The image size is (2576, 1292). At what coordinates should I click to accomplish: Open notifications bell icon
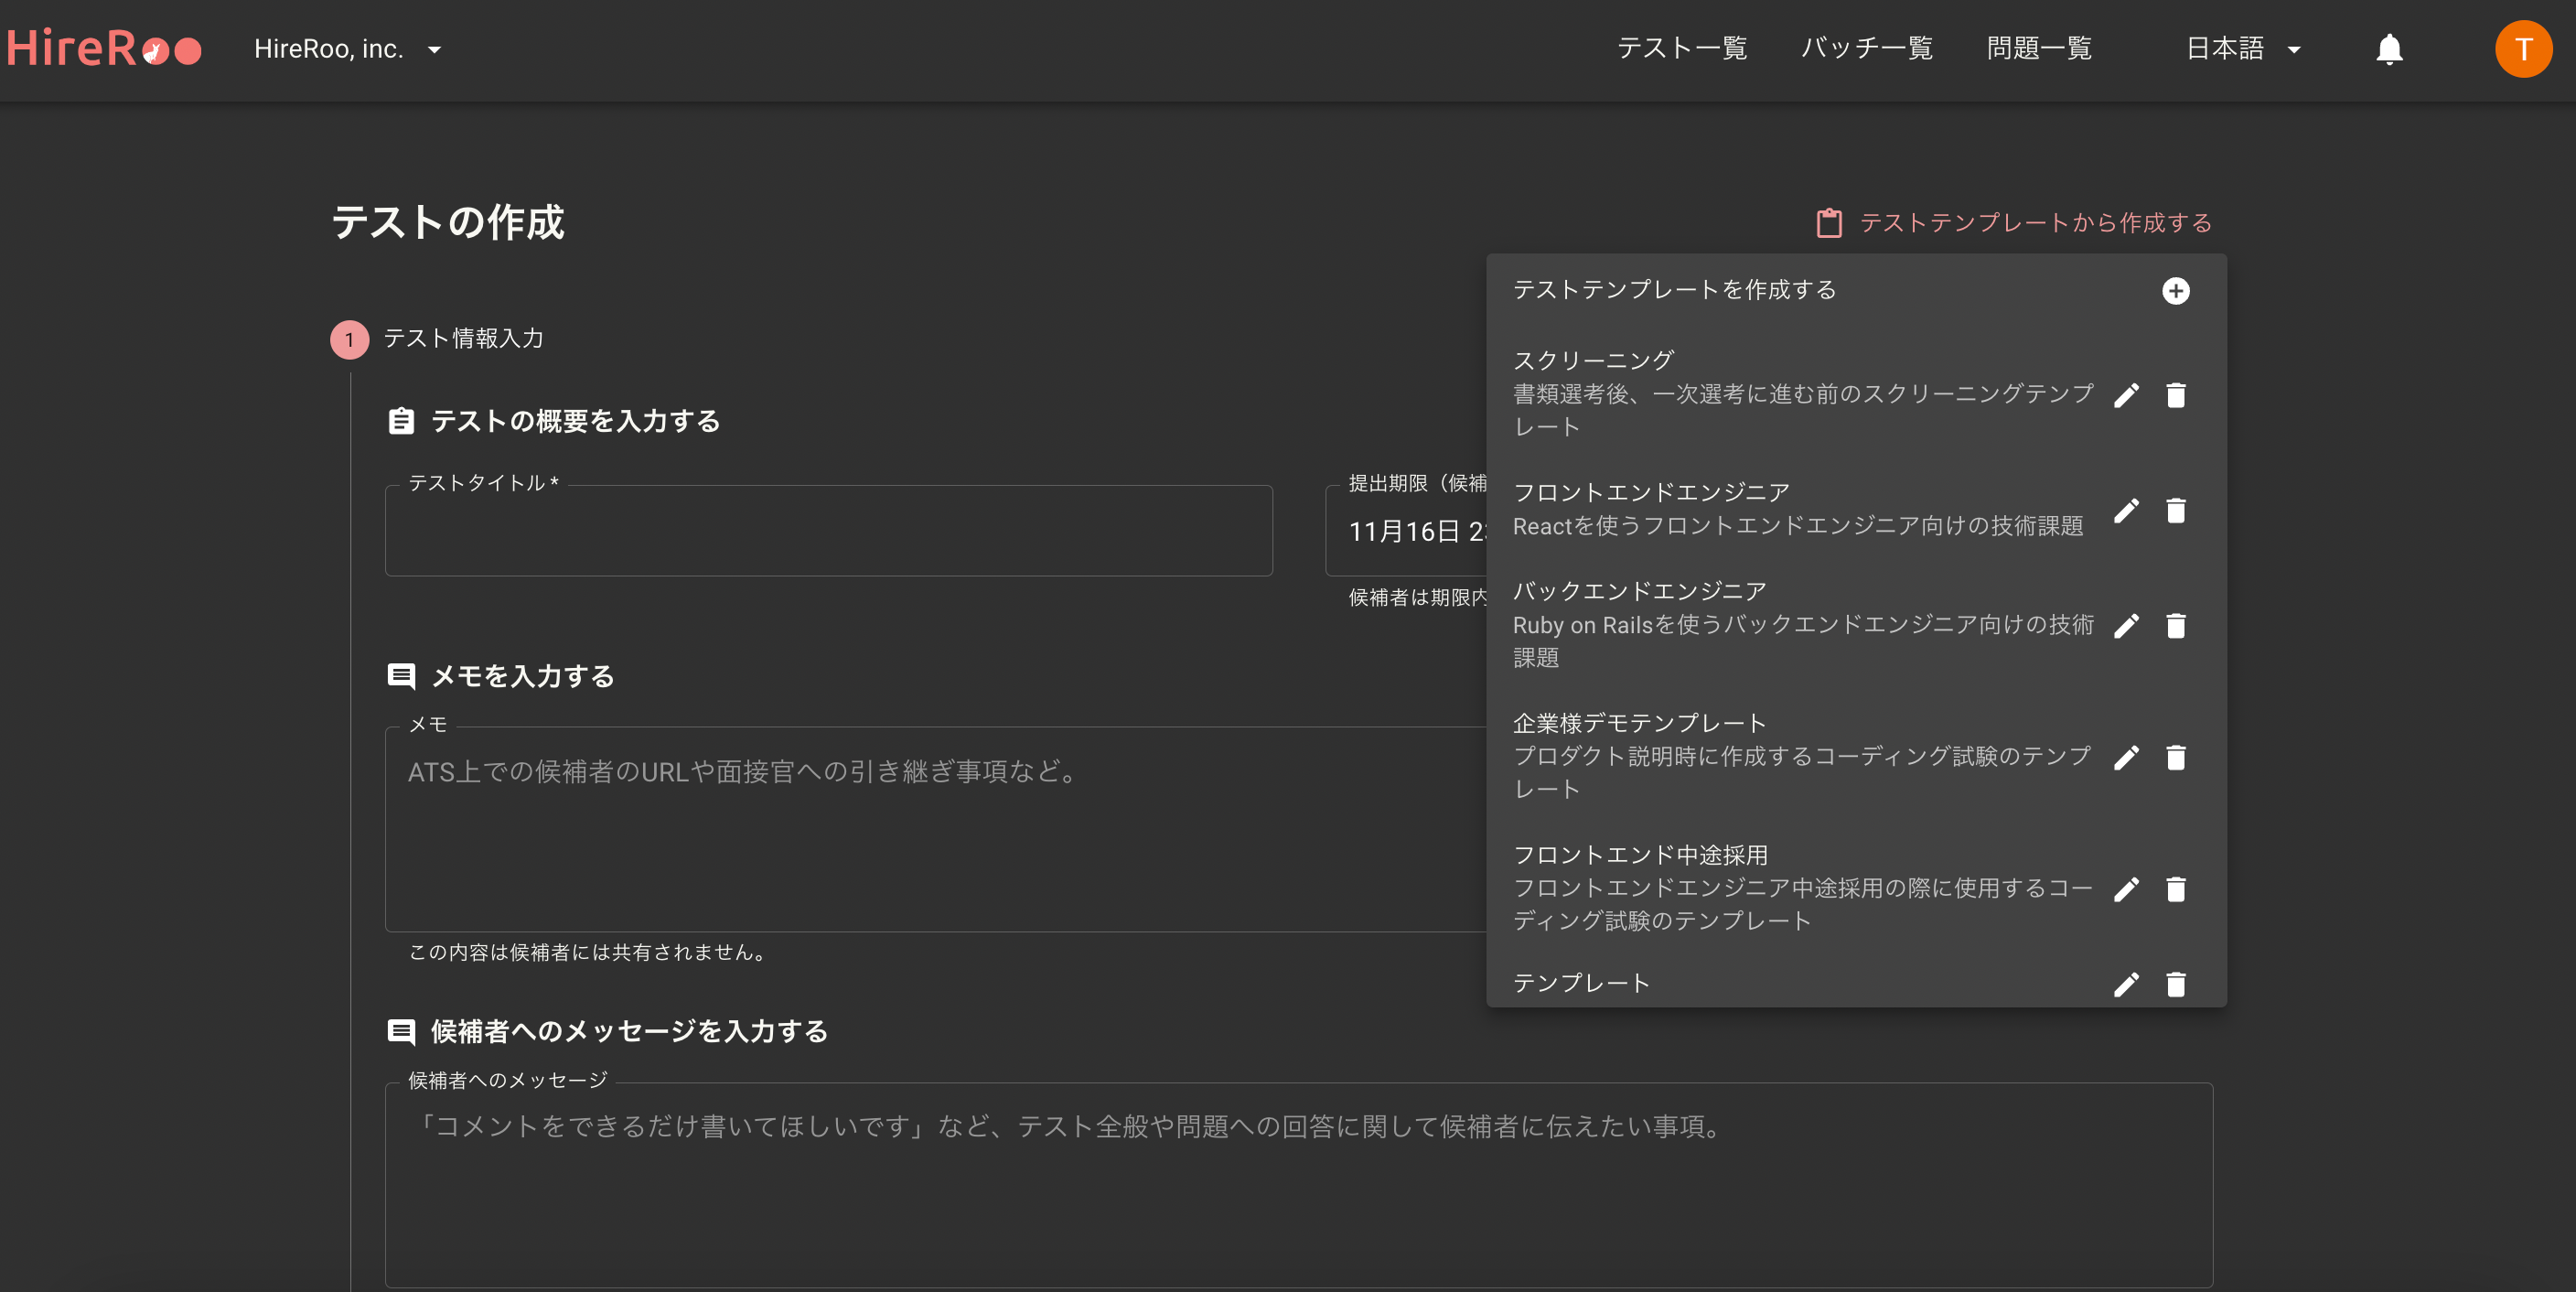point(2388,49)
